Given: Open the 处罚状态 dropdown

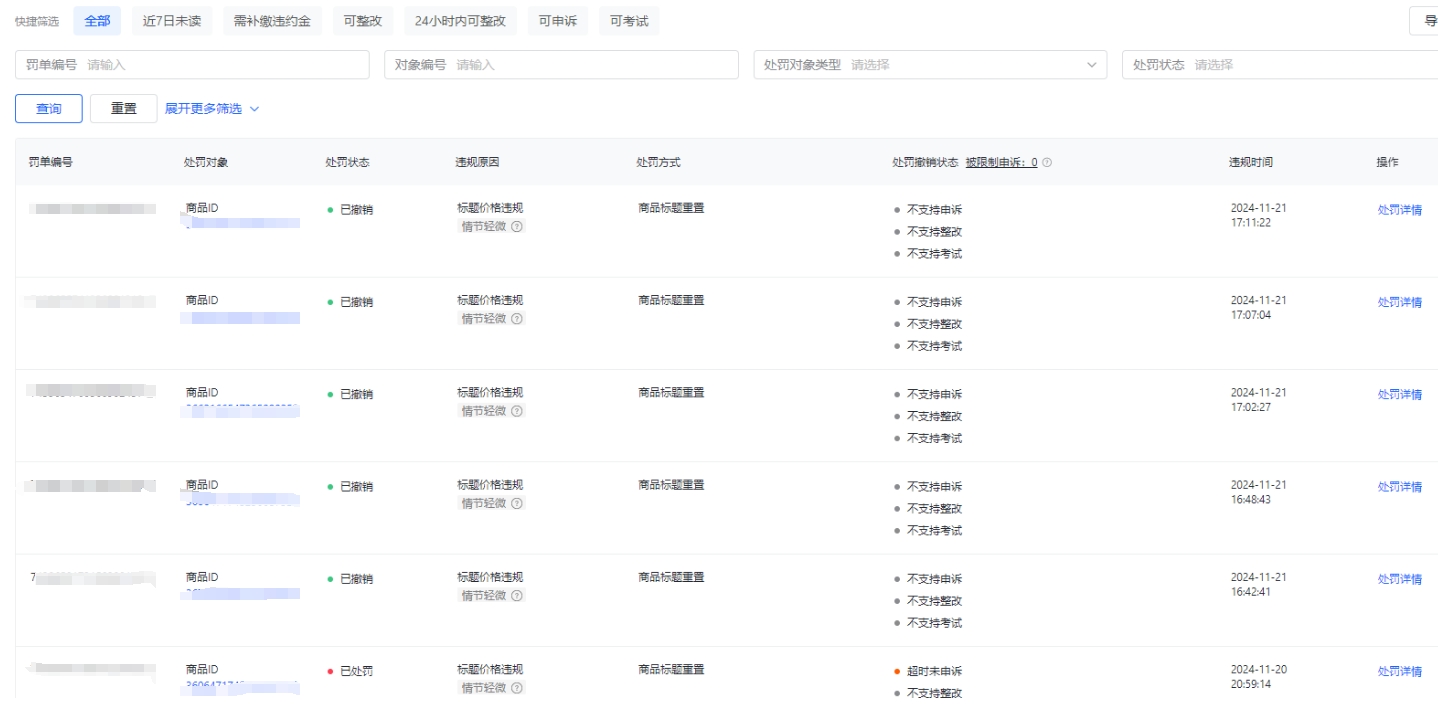Looking at the screenshot, I should click(1279, 65).
